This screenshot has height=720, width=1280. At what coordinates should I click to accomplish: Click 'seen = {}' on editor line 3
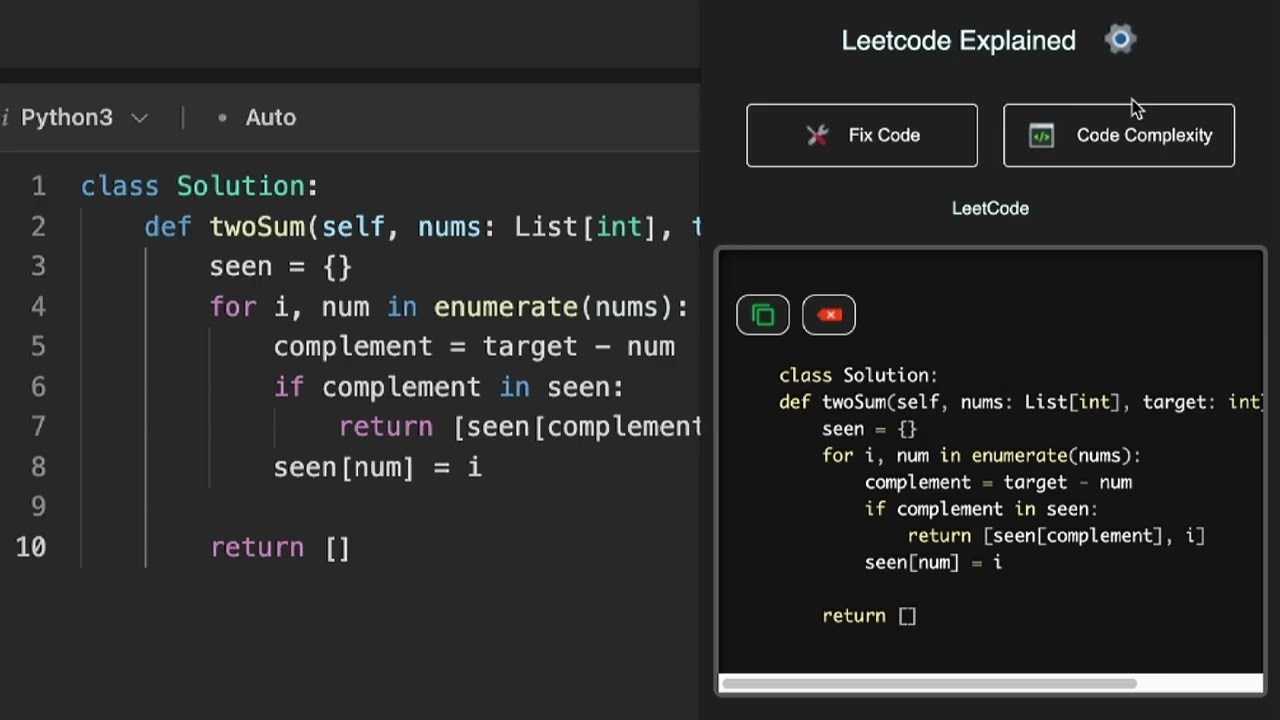[281, 267]
